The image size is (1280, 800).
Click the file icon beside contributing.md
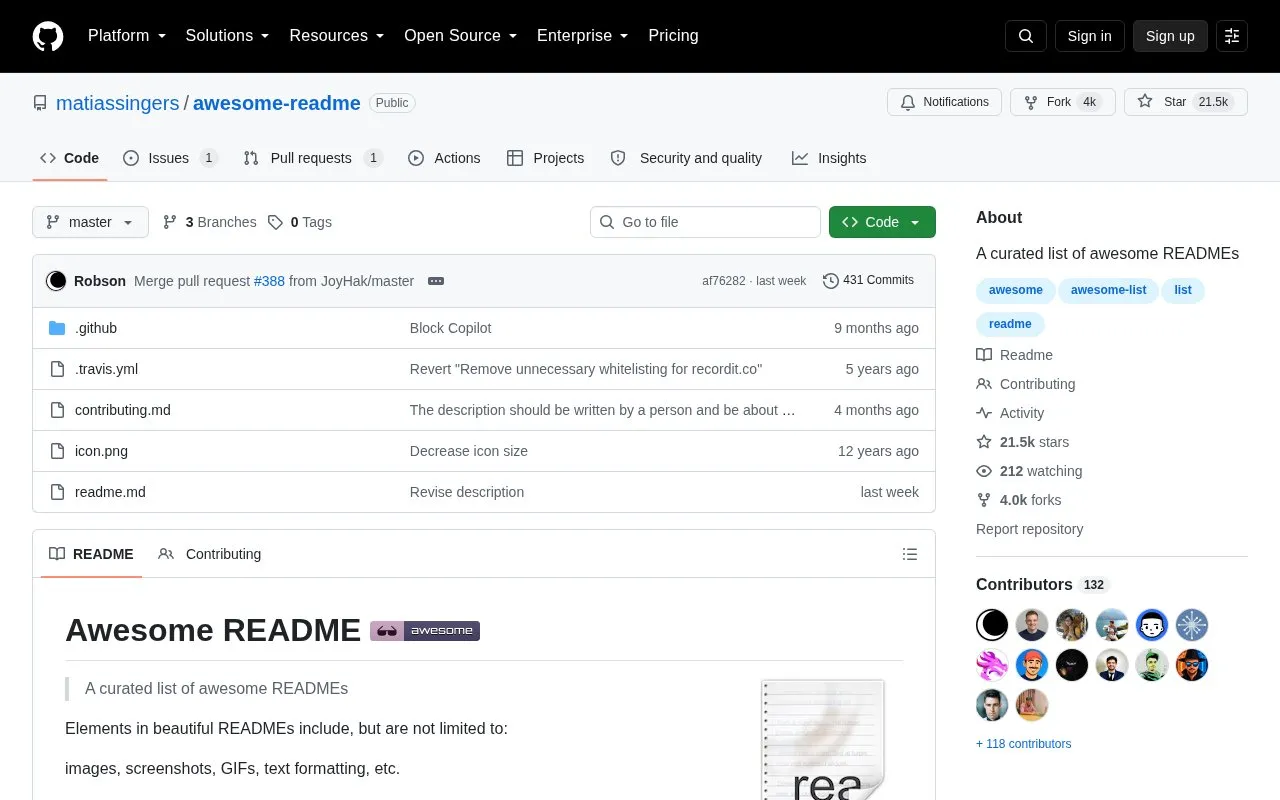57,410
